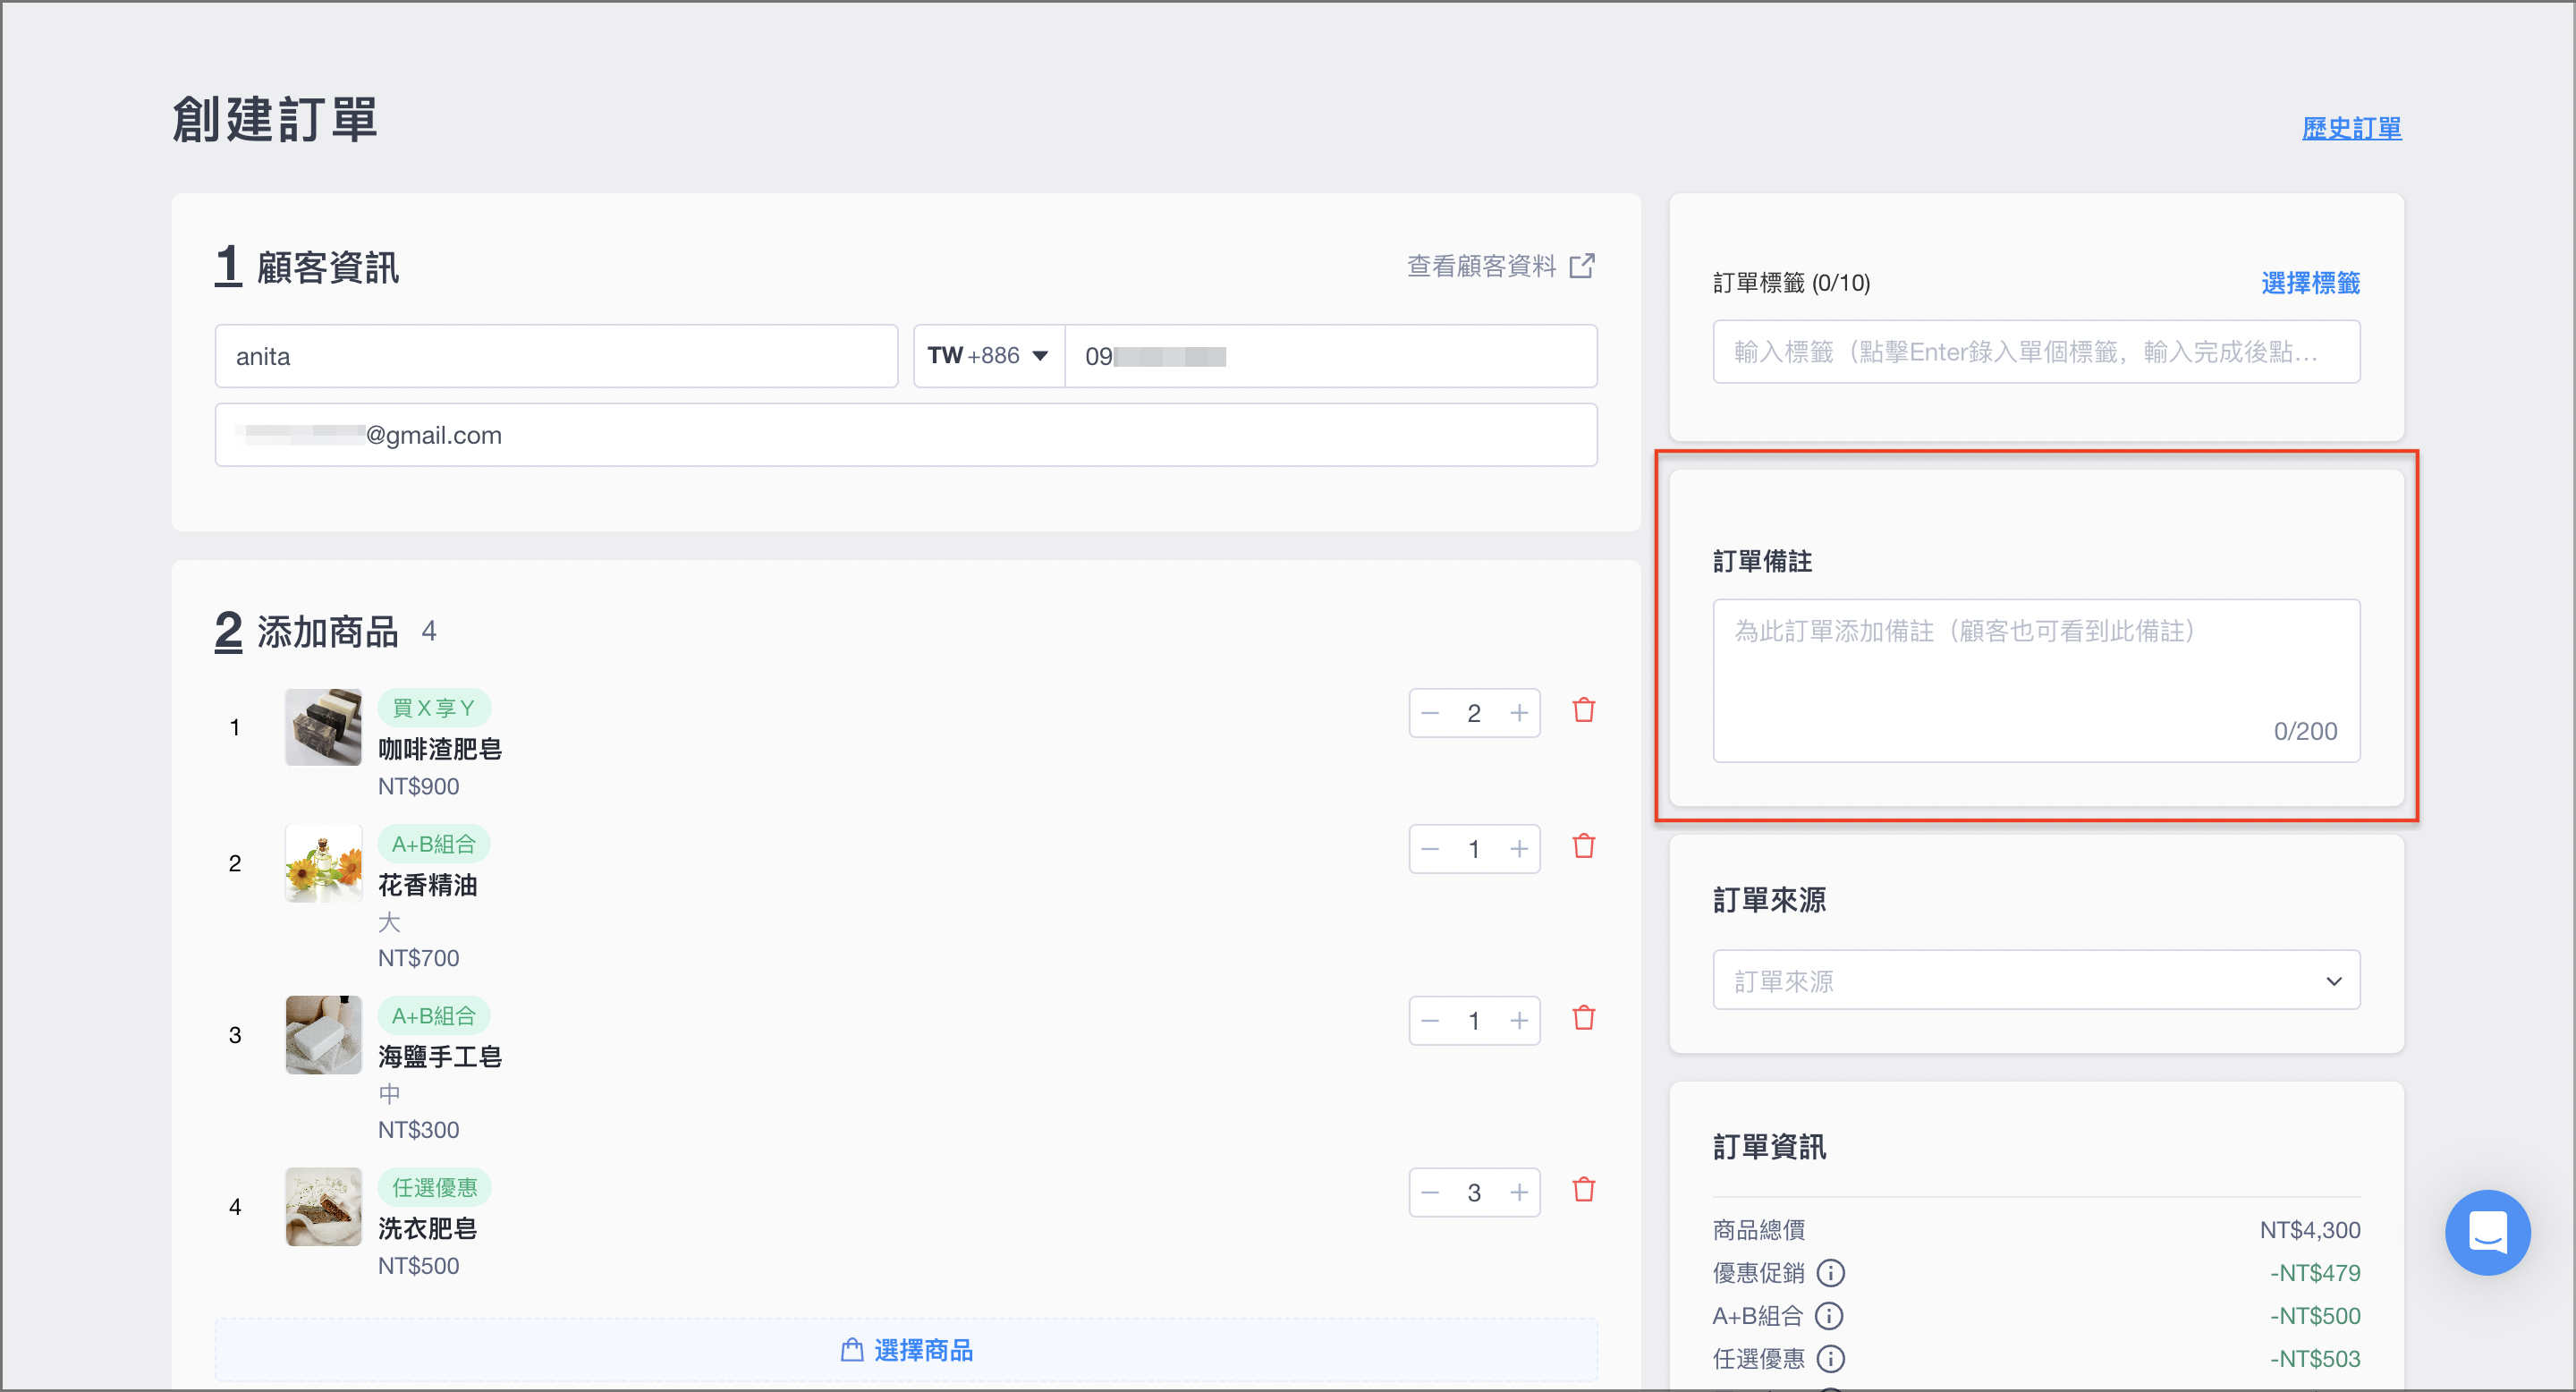The height and width of the screenshot is (1392, 2576).
Task: Click the 咖啡渣肥皂 product thumbnail
Action: point(323,727)
